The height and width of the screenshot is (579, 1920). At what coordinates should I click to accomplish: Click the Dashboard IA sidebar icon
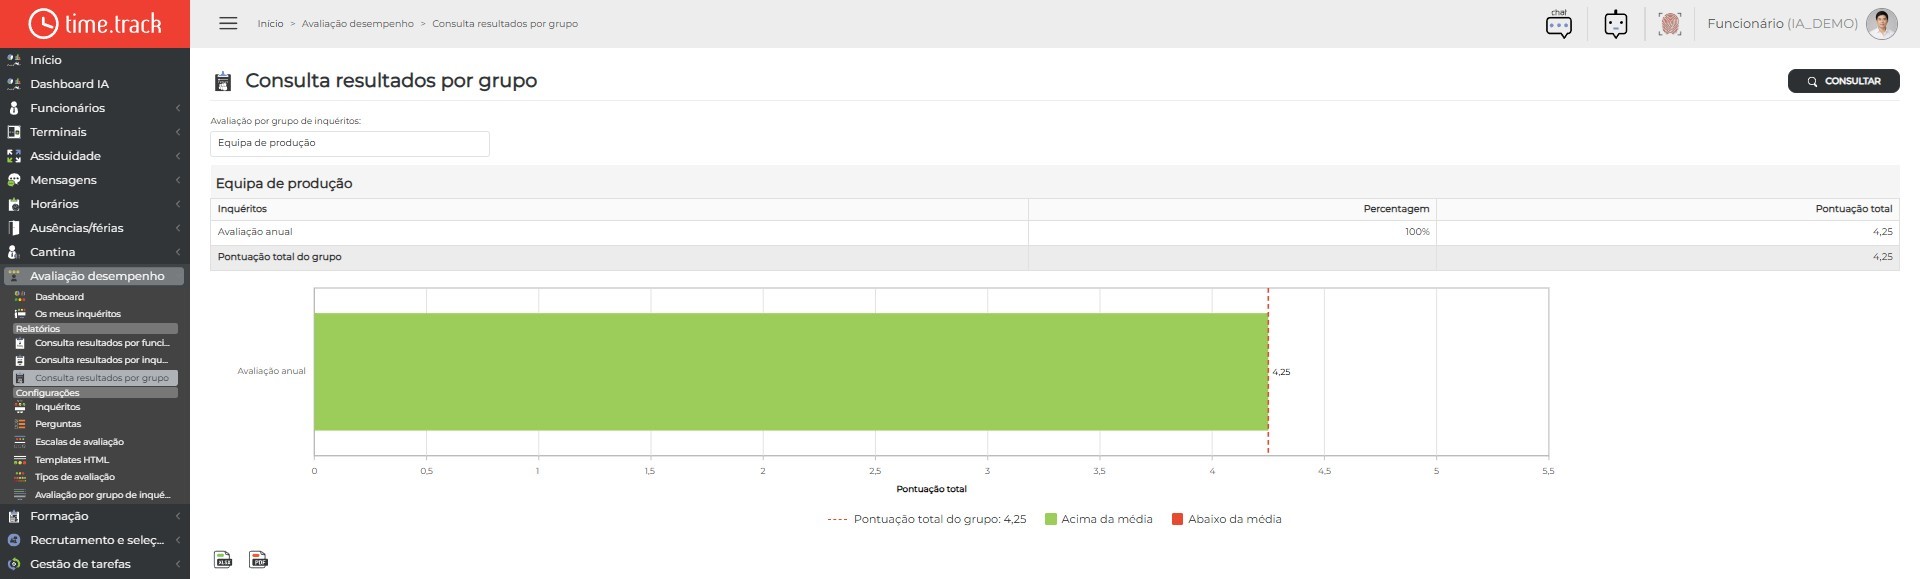click(x=14, y=84)
